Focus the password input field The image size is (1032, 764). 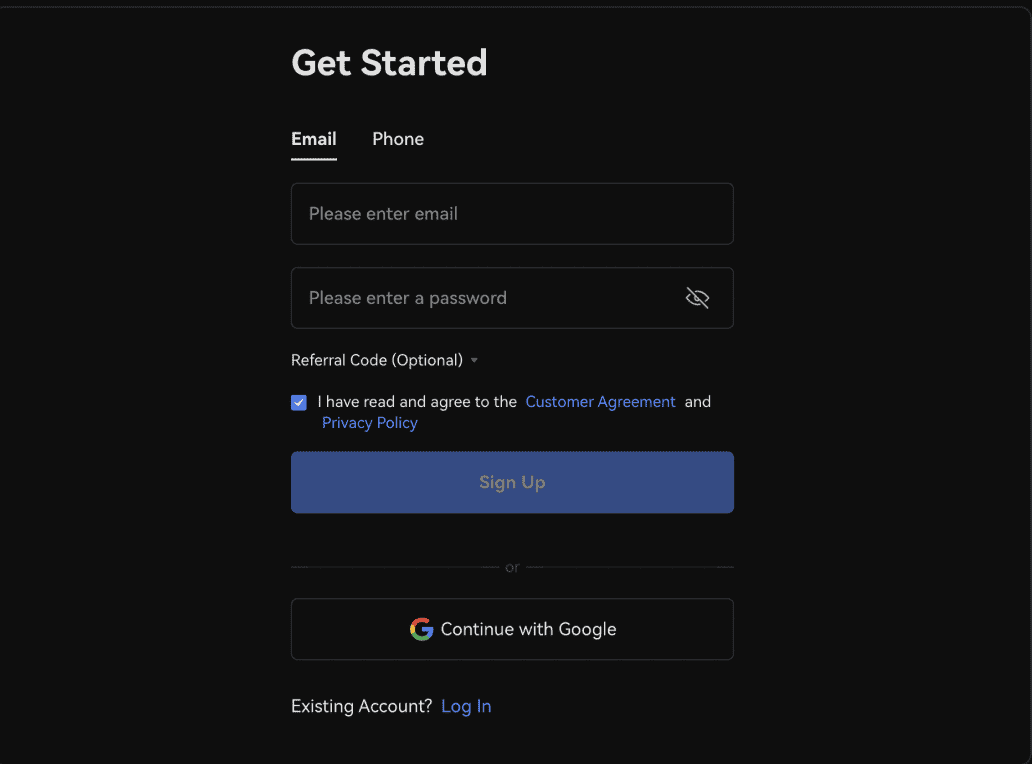(x=512, y=298)
